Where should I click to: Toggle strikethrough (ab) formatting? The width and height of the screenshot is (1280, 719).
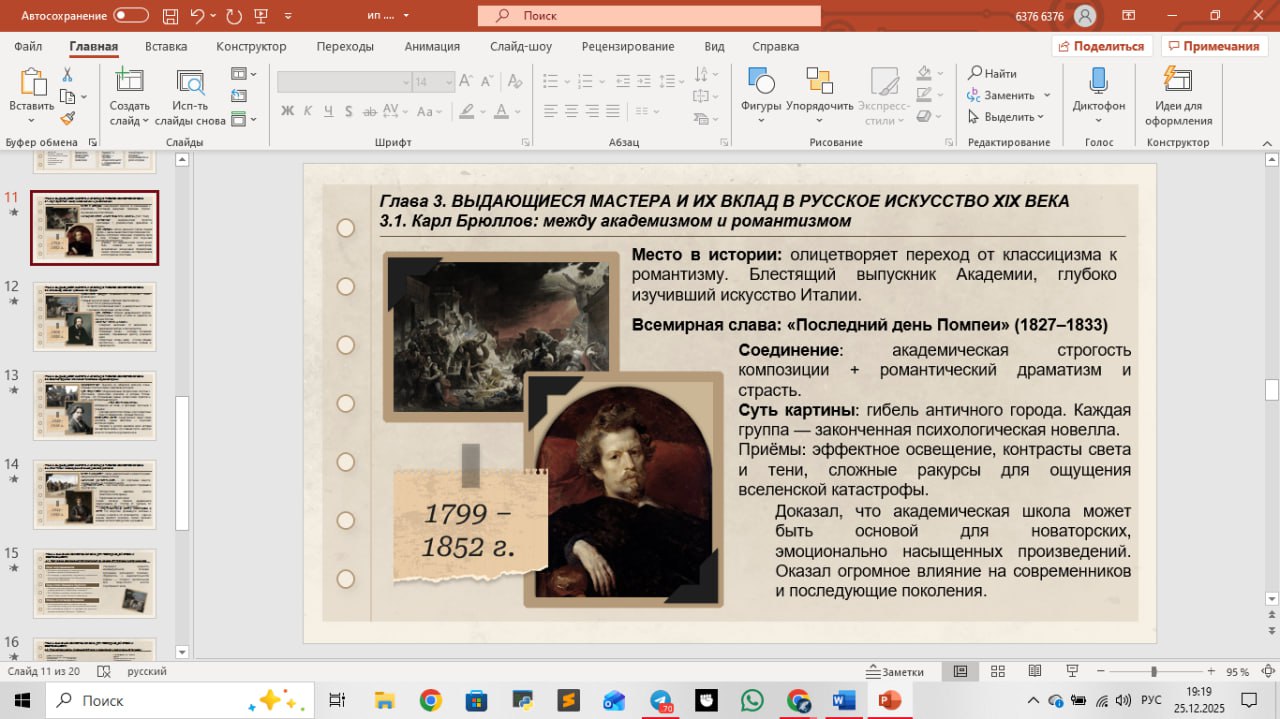coord(372,111)
